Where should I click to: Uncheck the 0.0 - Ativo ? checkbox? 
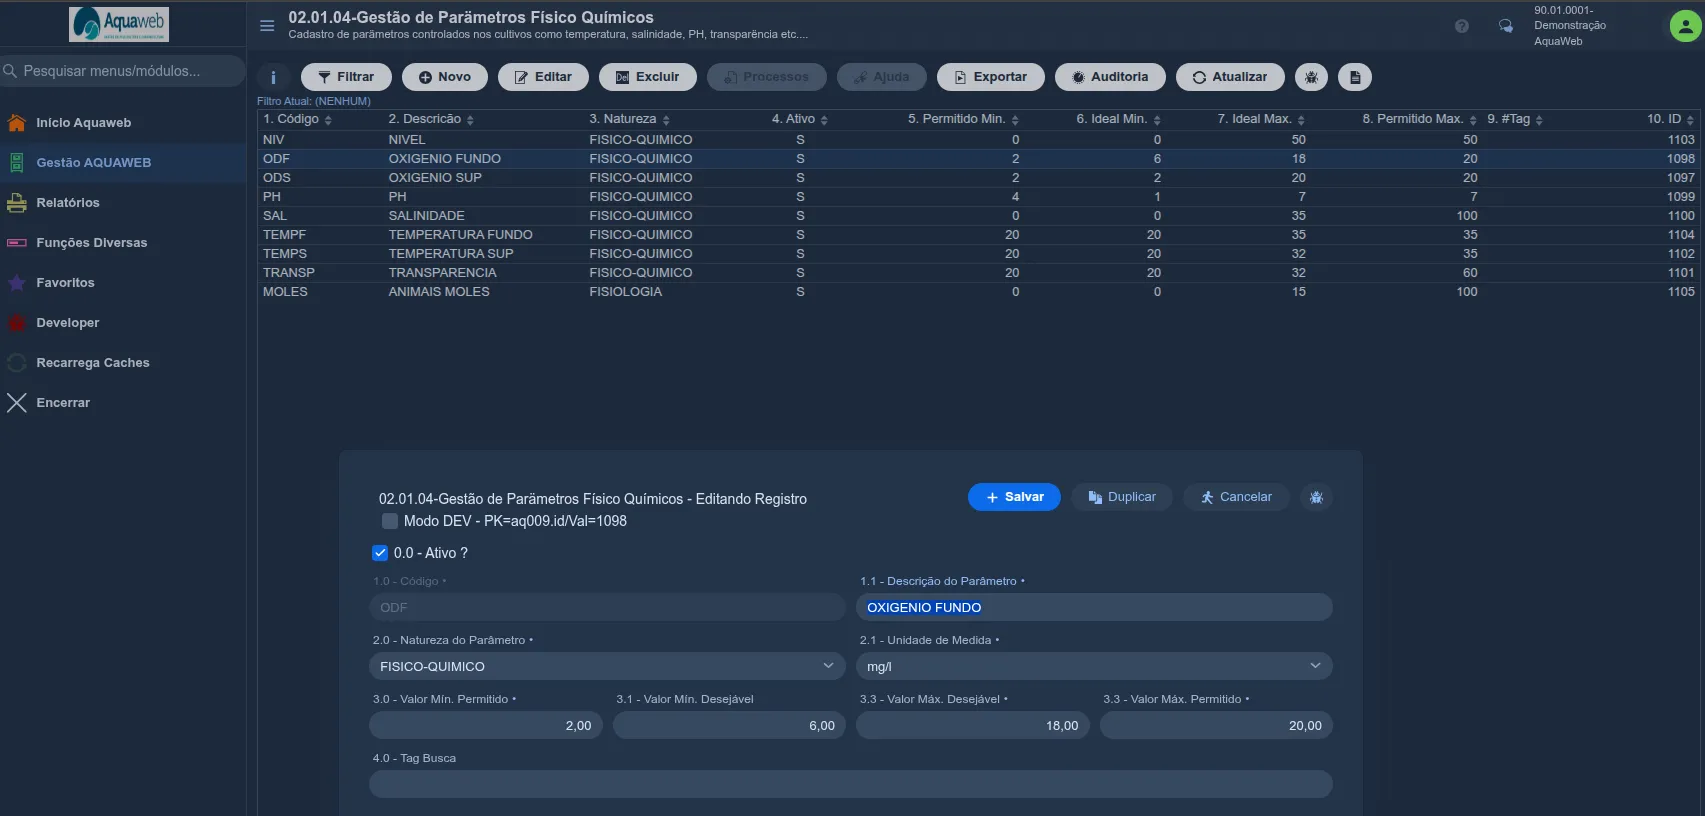point(380,553)
